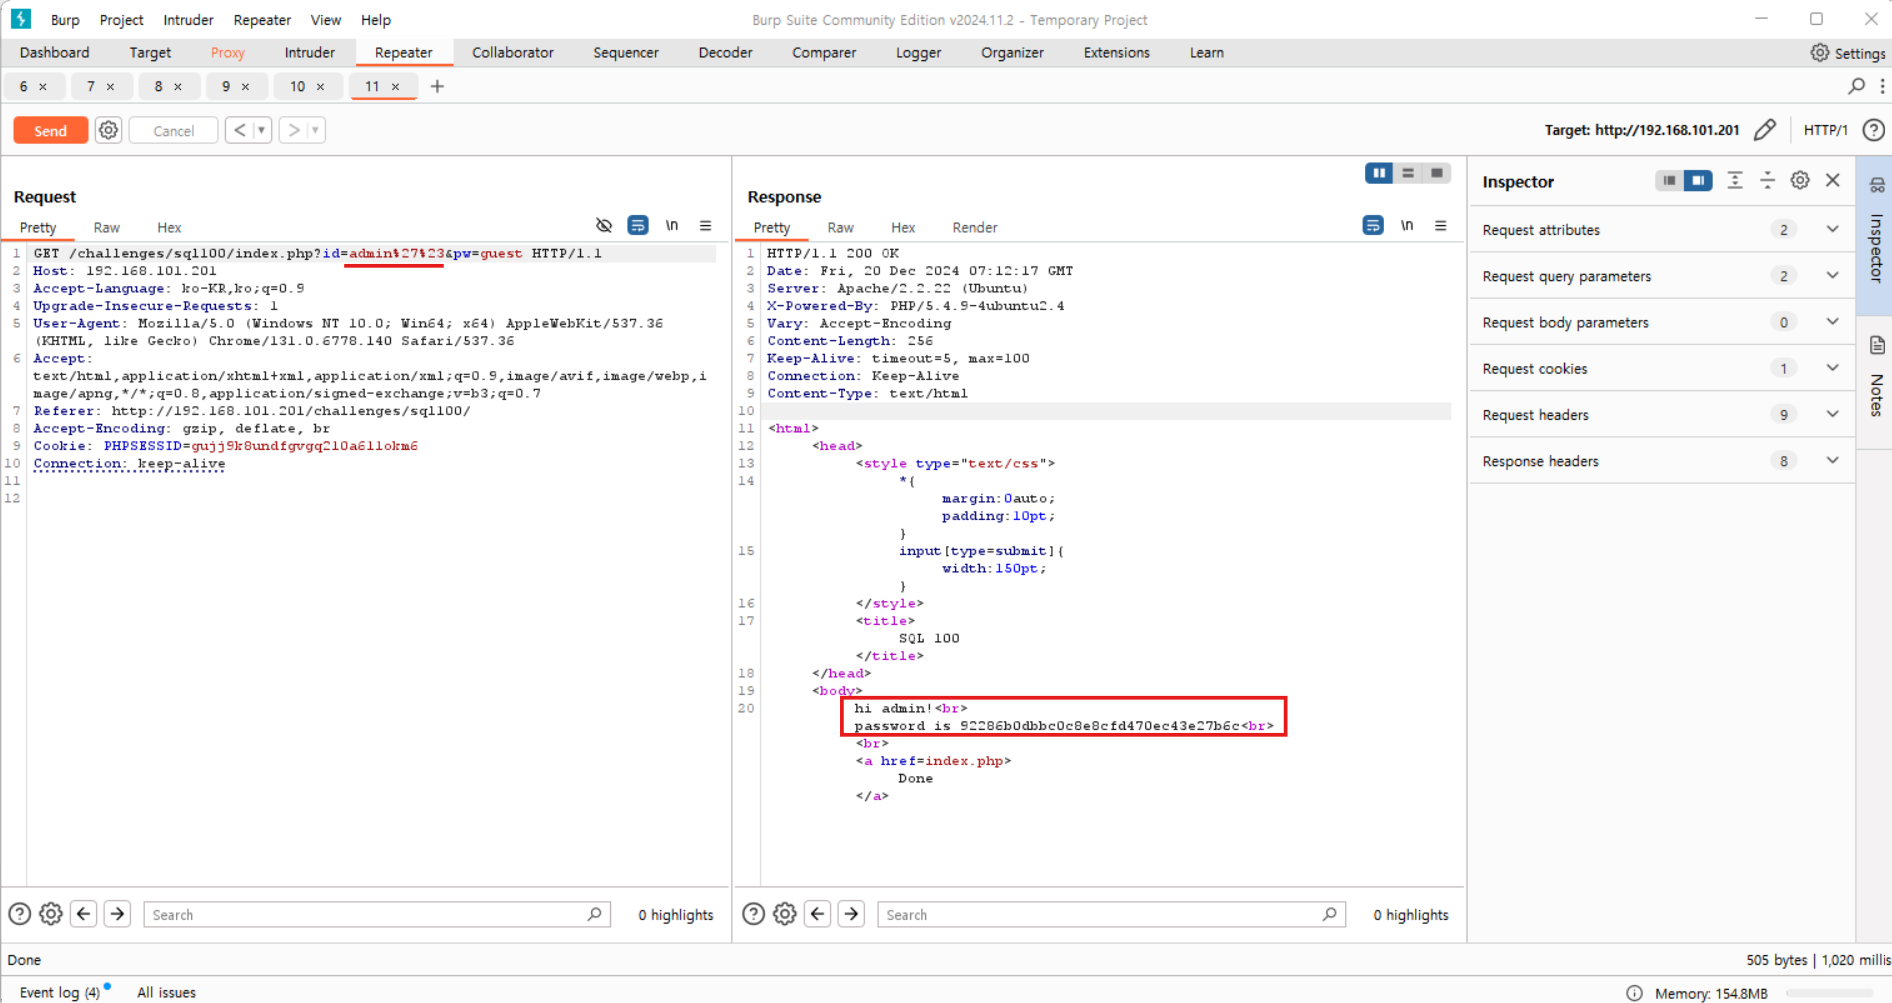Click the Cancel button
This screenshot has width=1892, height=1003.
pyautogui.click(x=173, y=130)
